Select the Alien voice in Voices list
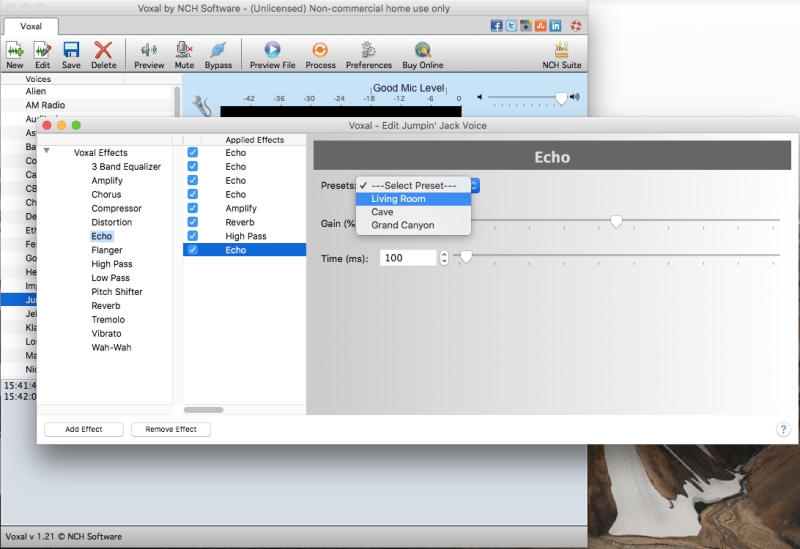This screenshot has width=800, height=549. tap(36, 91)
